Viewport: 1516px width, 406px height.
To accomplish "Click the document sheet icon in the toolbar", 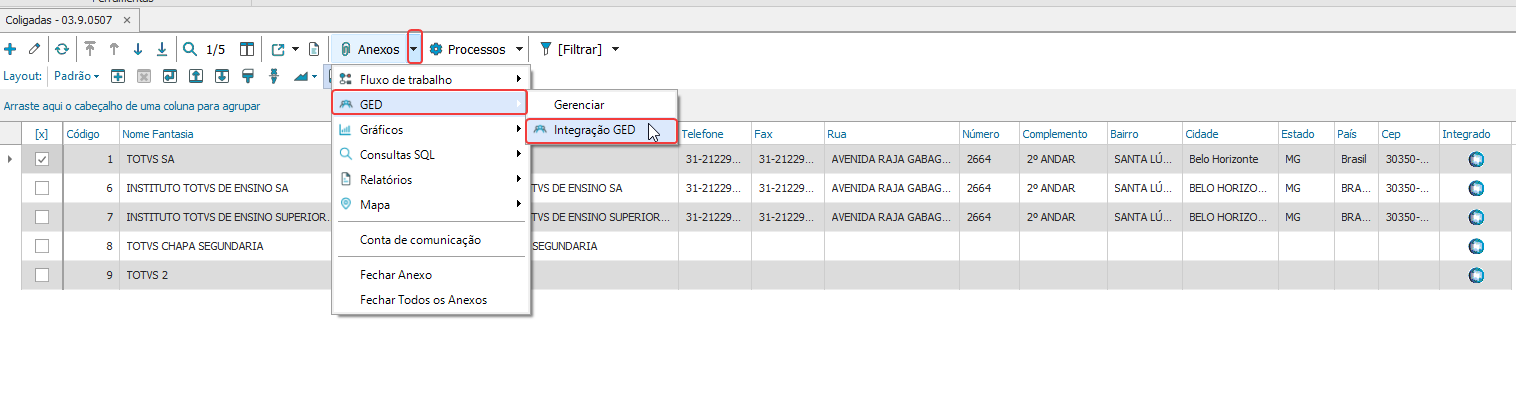I will click(x=314, y=49).
